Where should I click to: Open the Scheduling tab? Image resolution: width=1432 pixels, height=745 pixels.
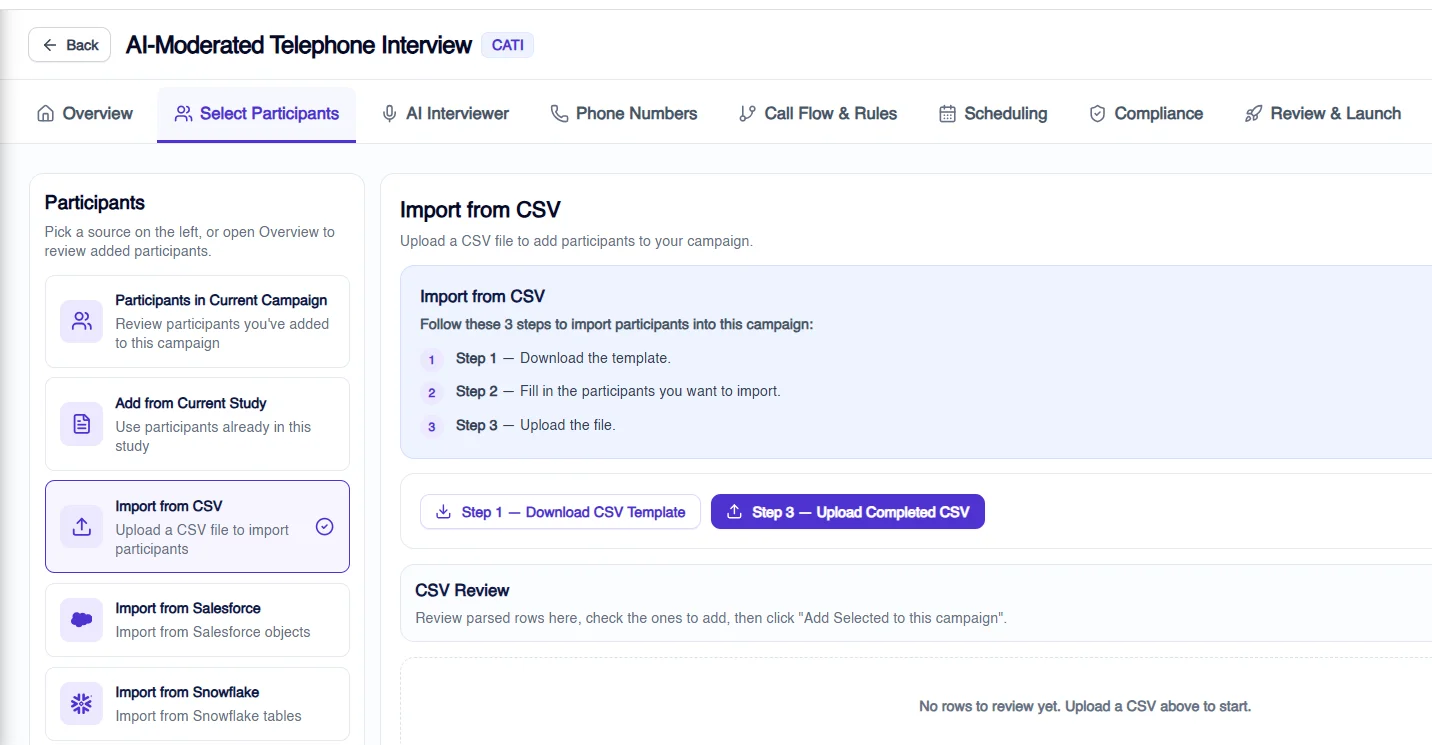[993, 113]
